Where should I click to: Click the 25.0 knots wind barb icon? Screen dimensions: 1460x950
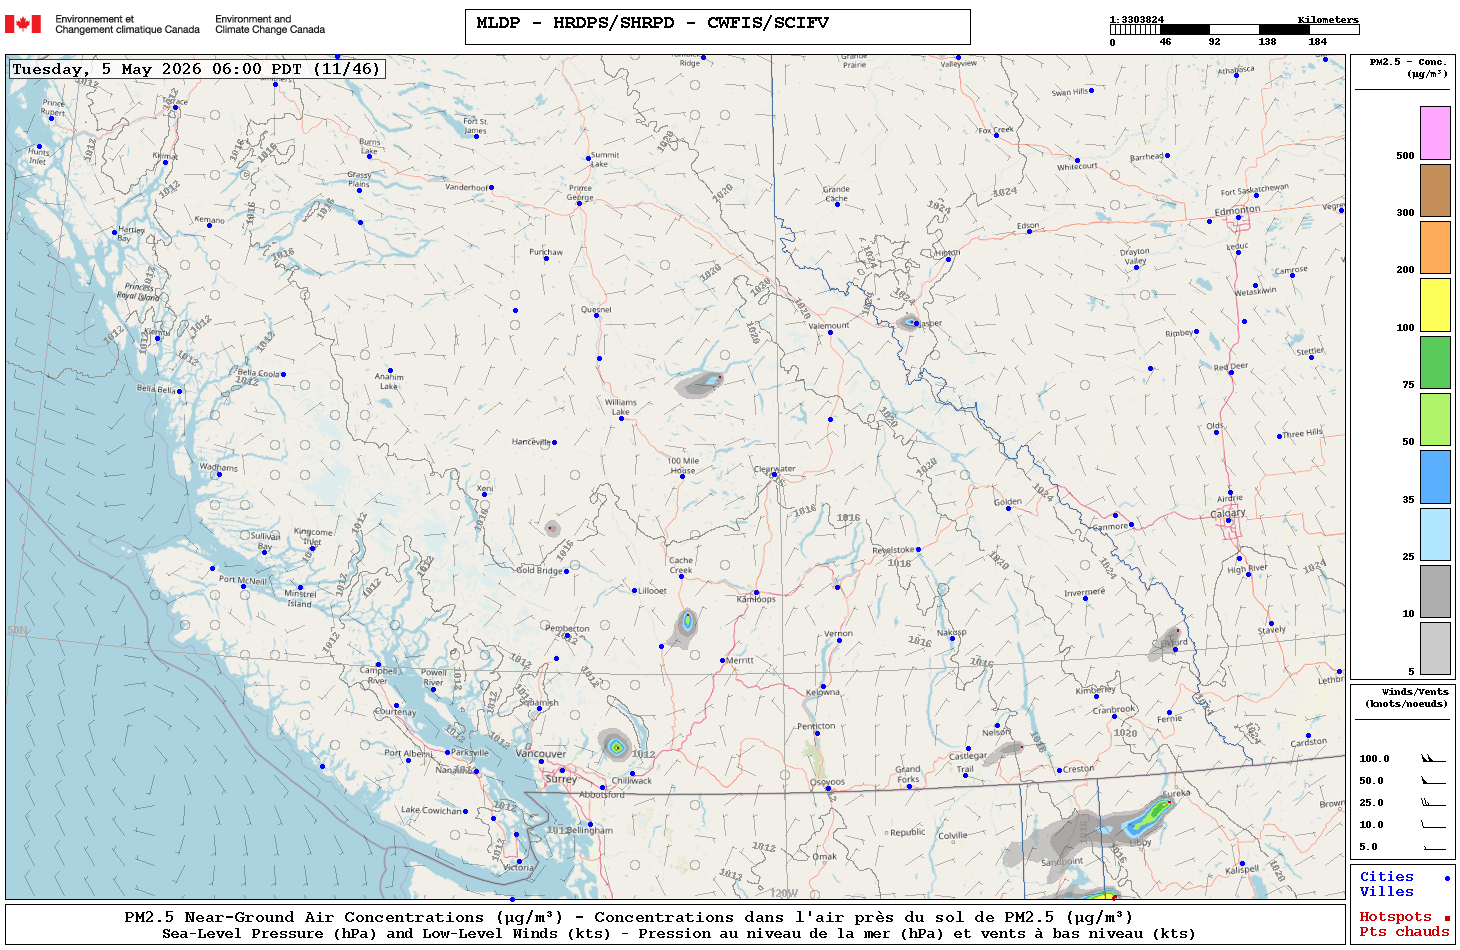1433,803
